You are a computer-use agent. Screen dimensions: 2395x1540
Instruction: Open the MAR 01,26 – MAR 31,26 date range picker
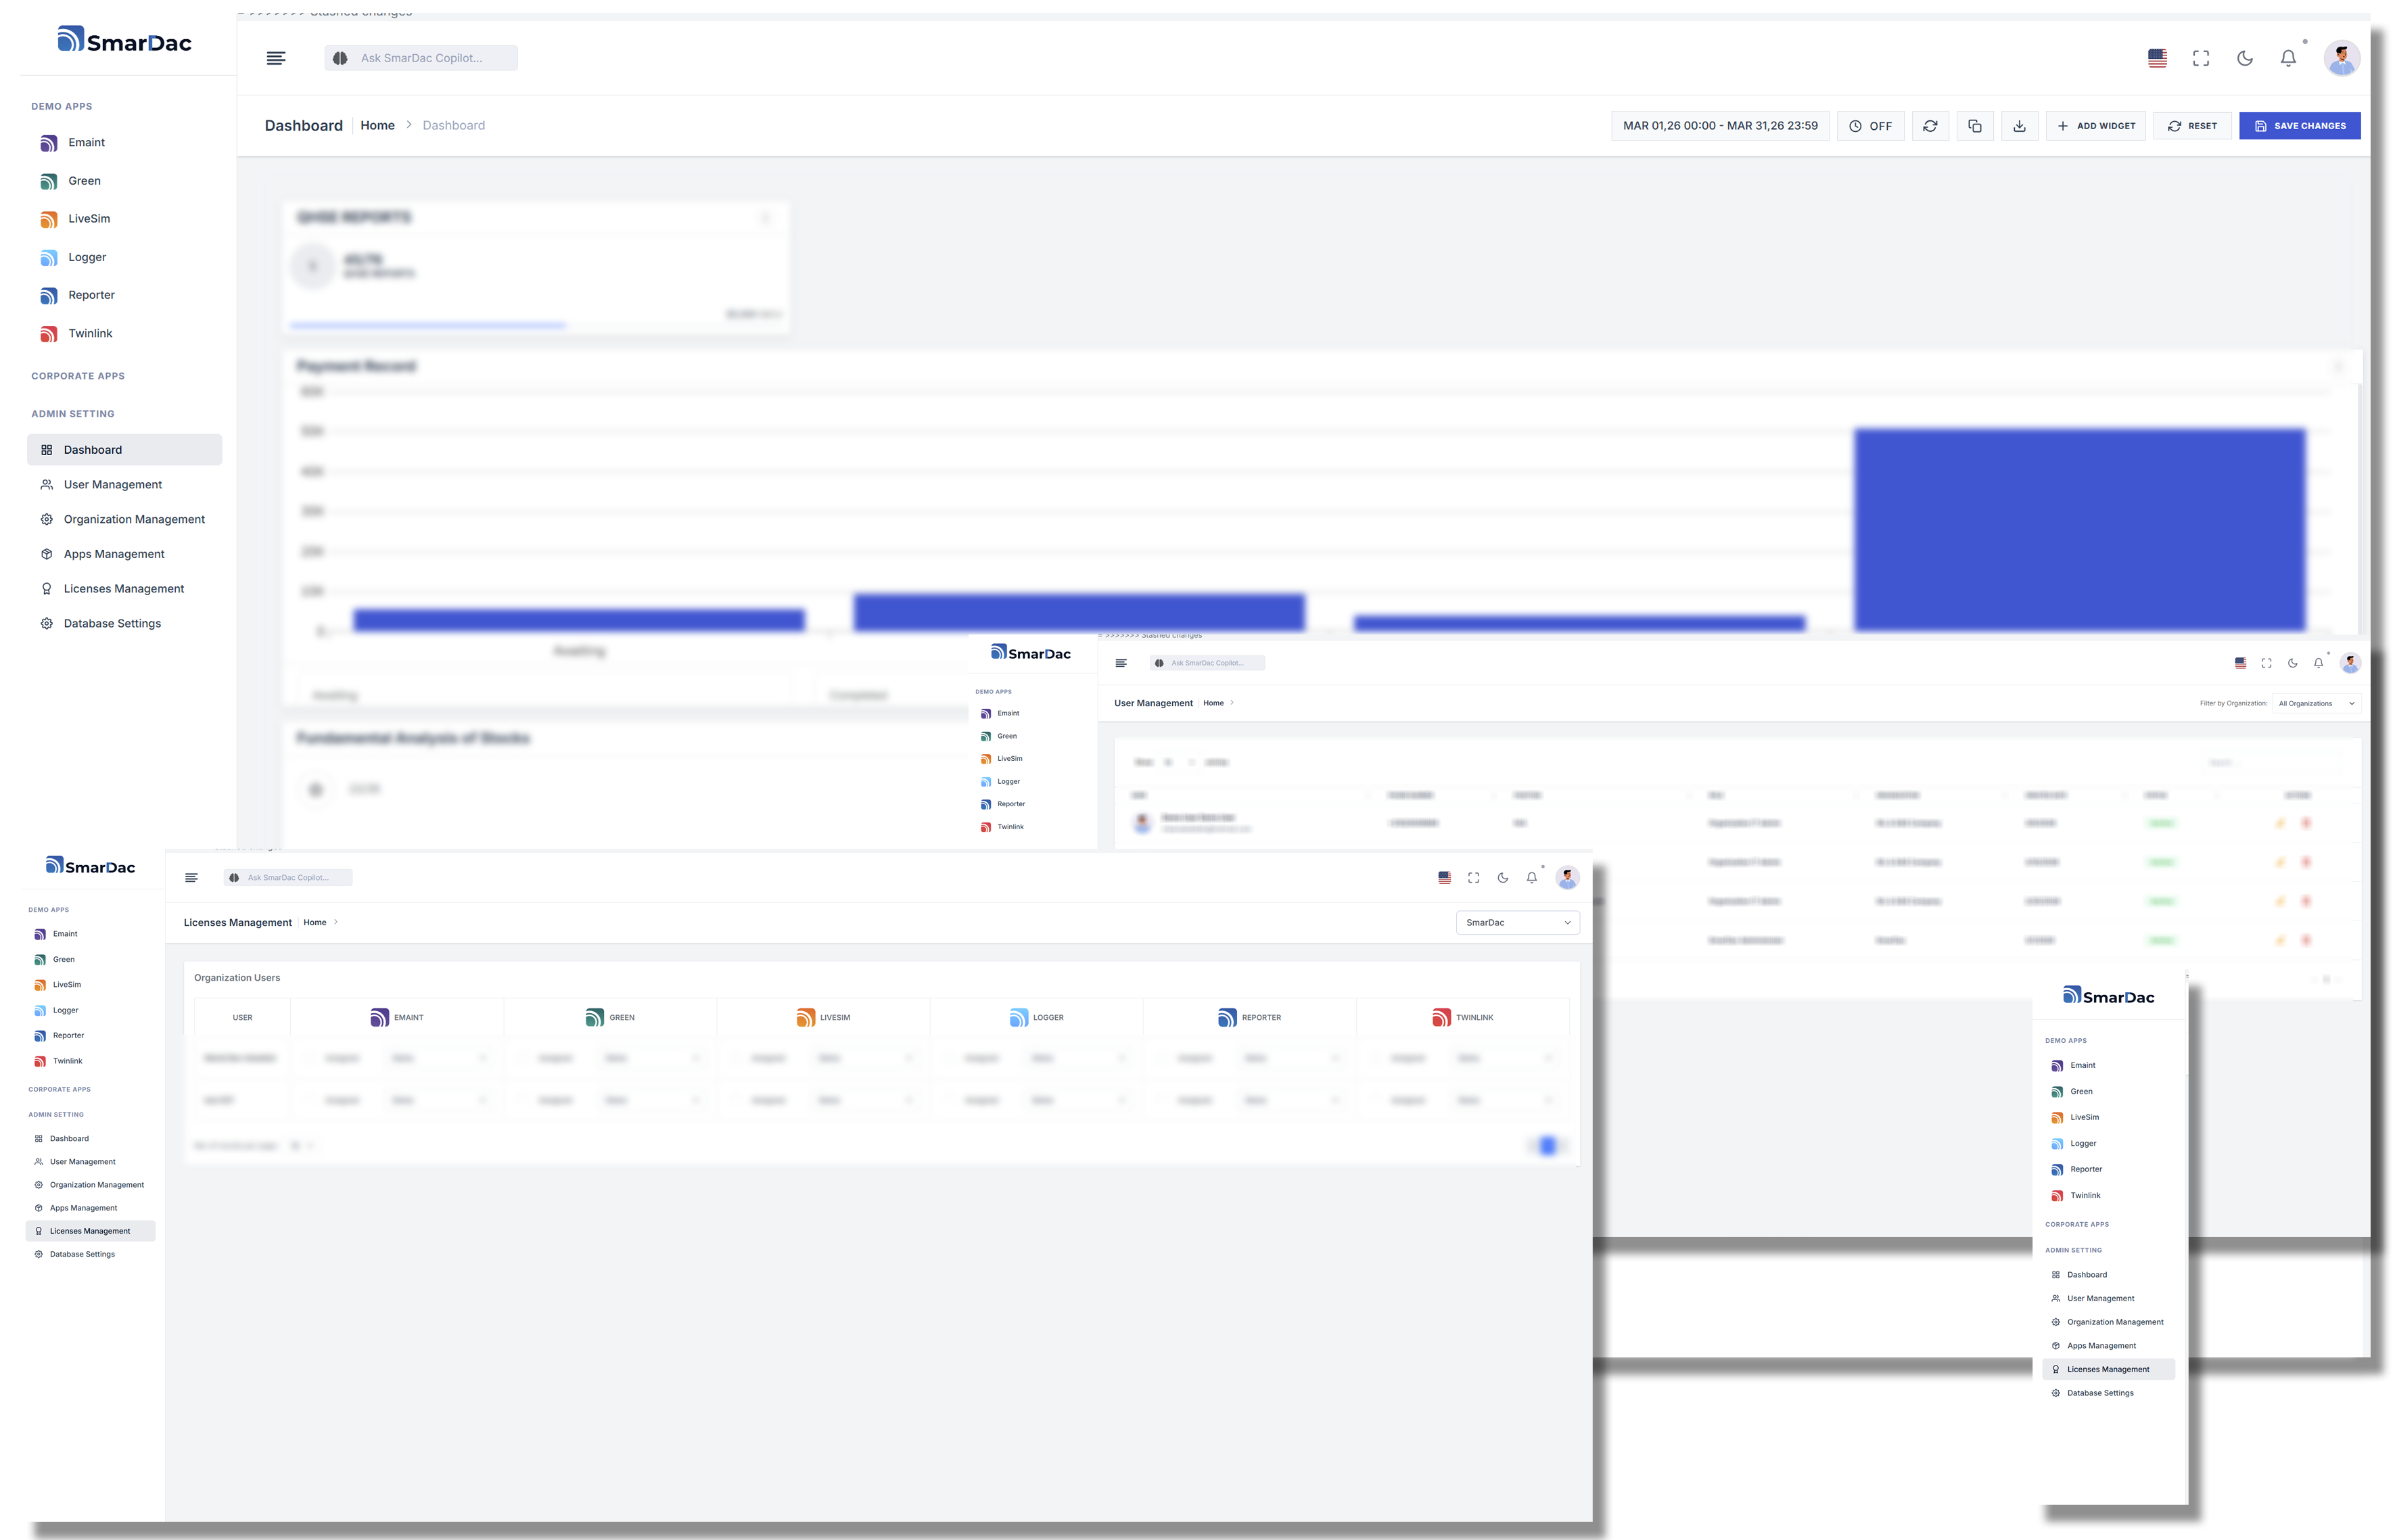coord(1720,126)
